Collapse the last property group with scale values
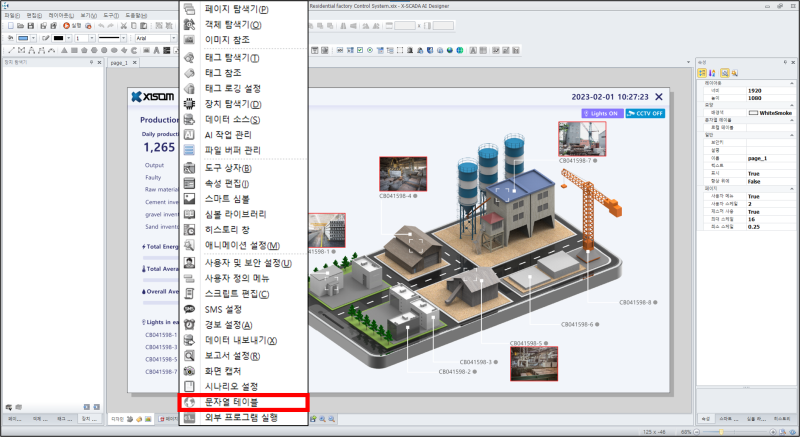Image resolution: width=800 pixels, height=437 pixels. [791, 189]
